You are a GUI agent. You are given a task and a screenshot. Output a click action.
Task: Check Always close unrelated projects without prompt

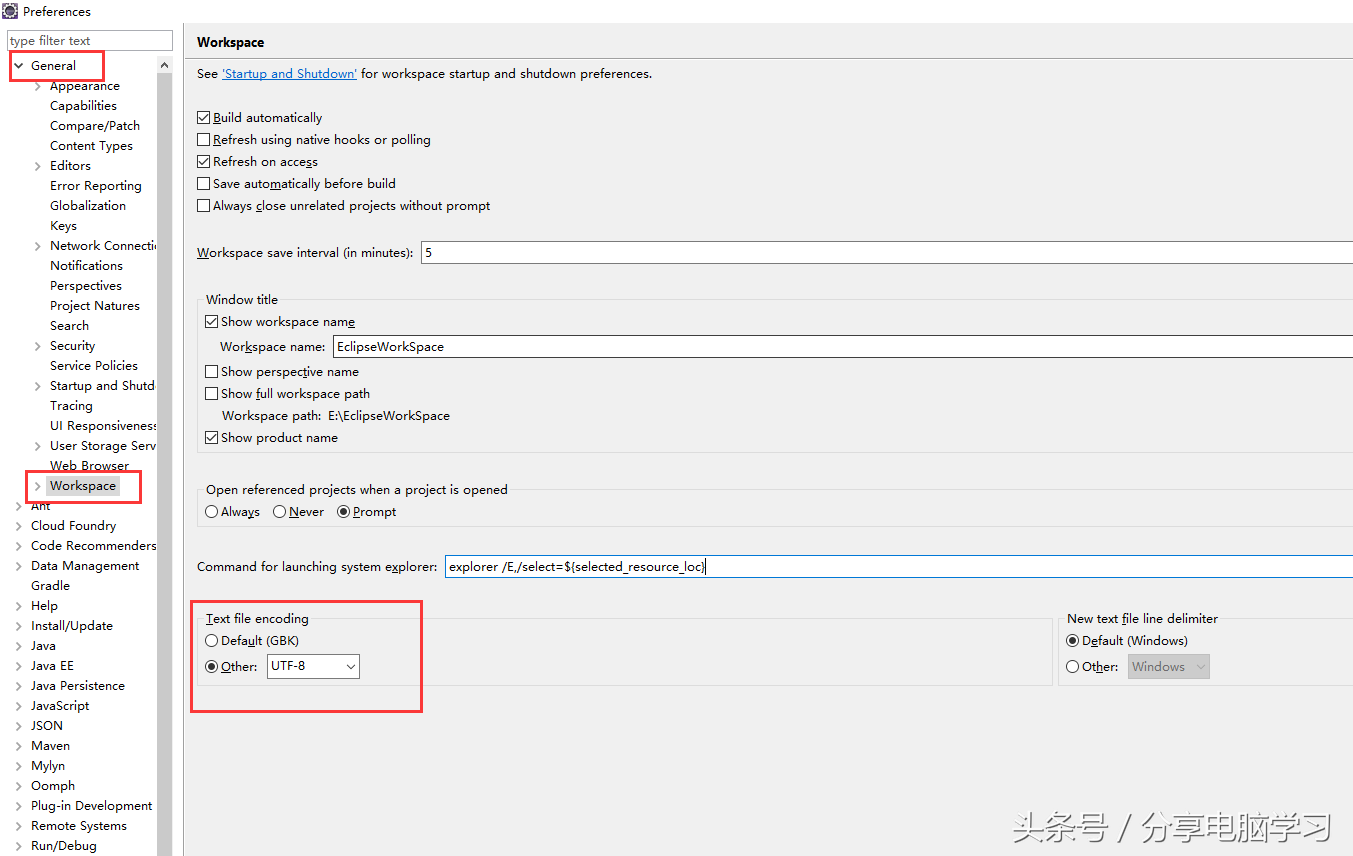(x=204, y=206)
